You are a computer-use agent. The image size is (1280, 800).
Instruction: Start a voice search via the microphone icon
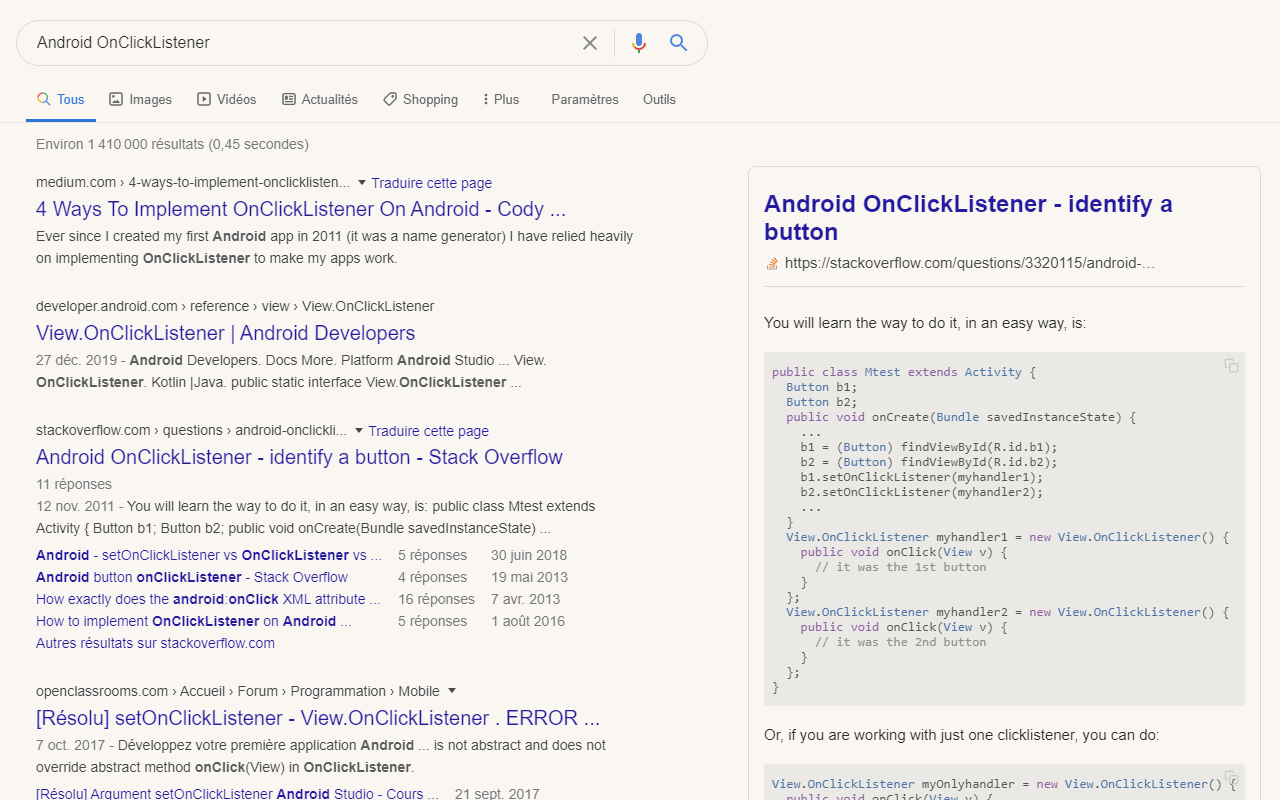point(638,43)
